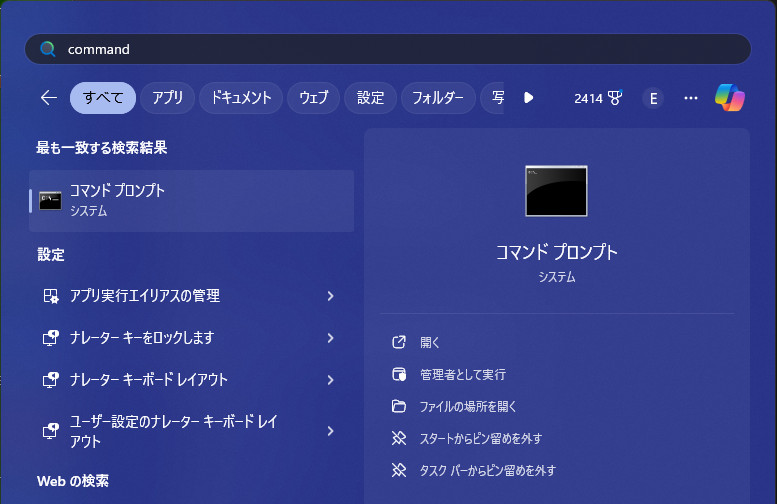Click the unpin icon beside スタートからピン留めを外す
This screenshot has width=777, height=504.
[x=399, y=439]
